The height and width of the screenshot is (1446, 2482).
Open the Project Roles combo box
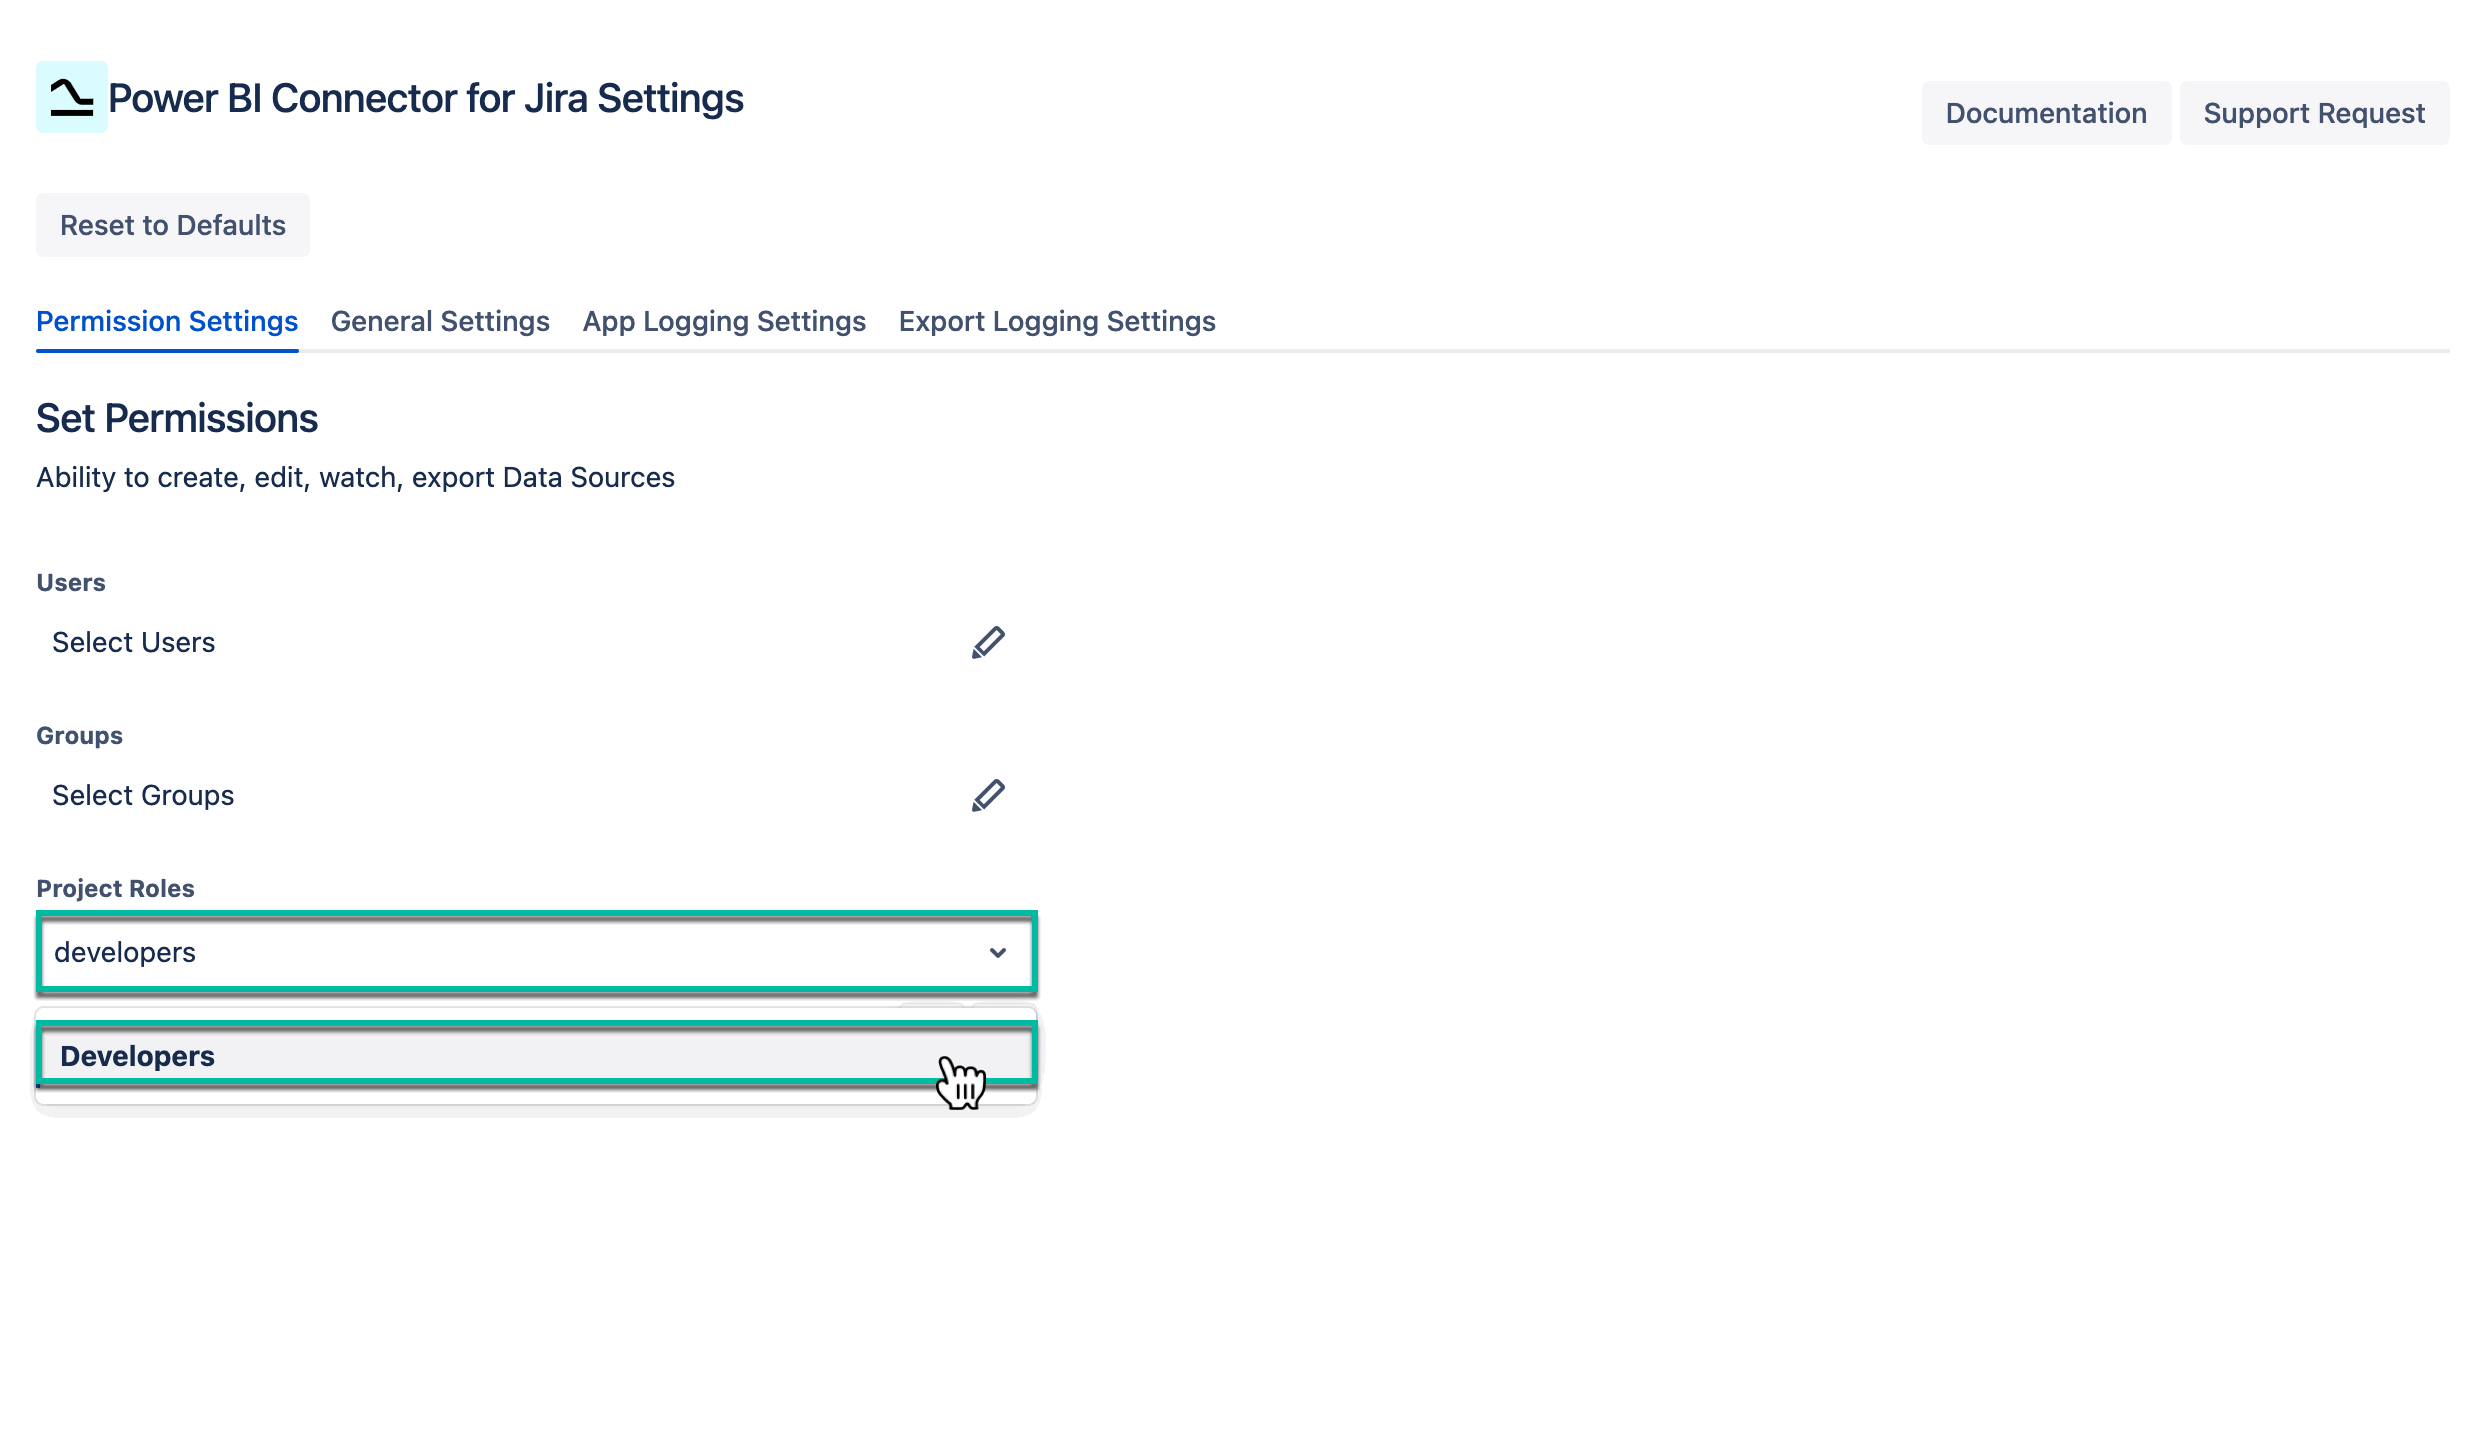click(537, 952)
